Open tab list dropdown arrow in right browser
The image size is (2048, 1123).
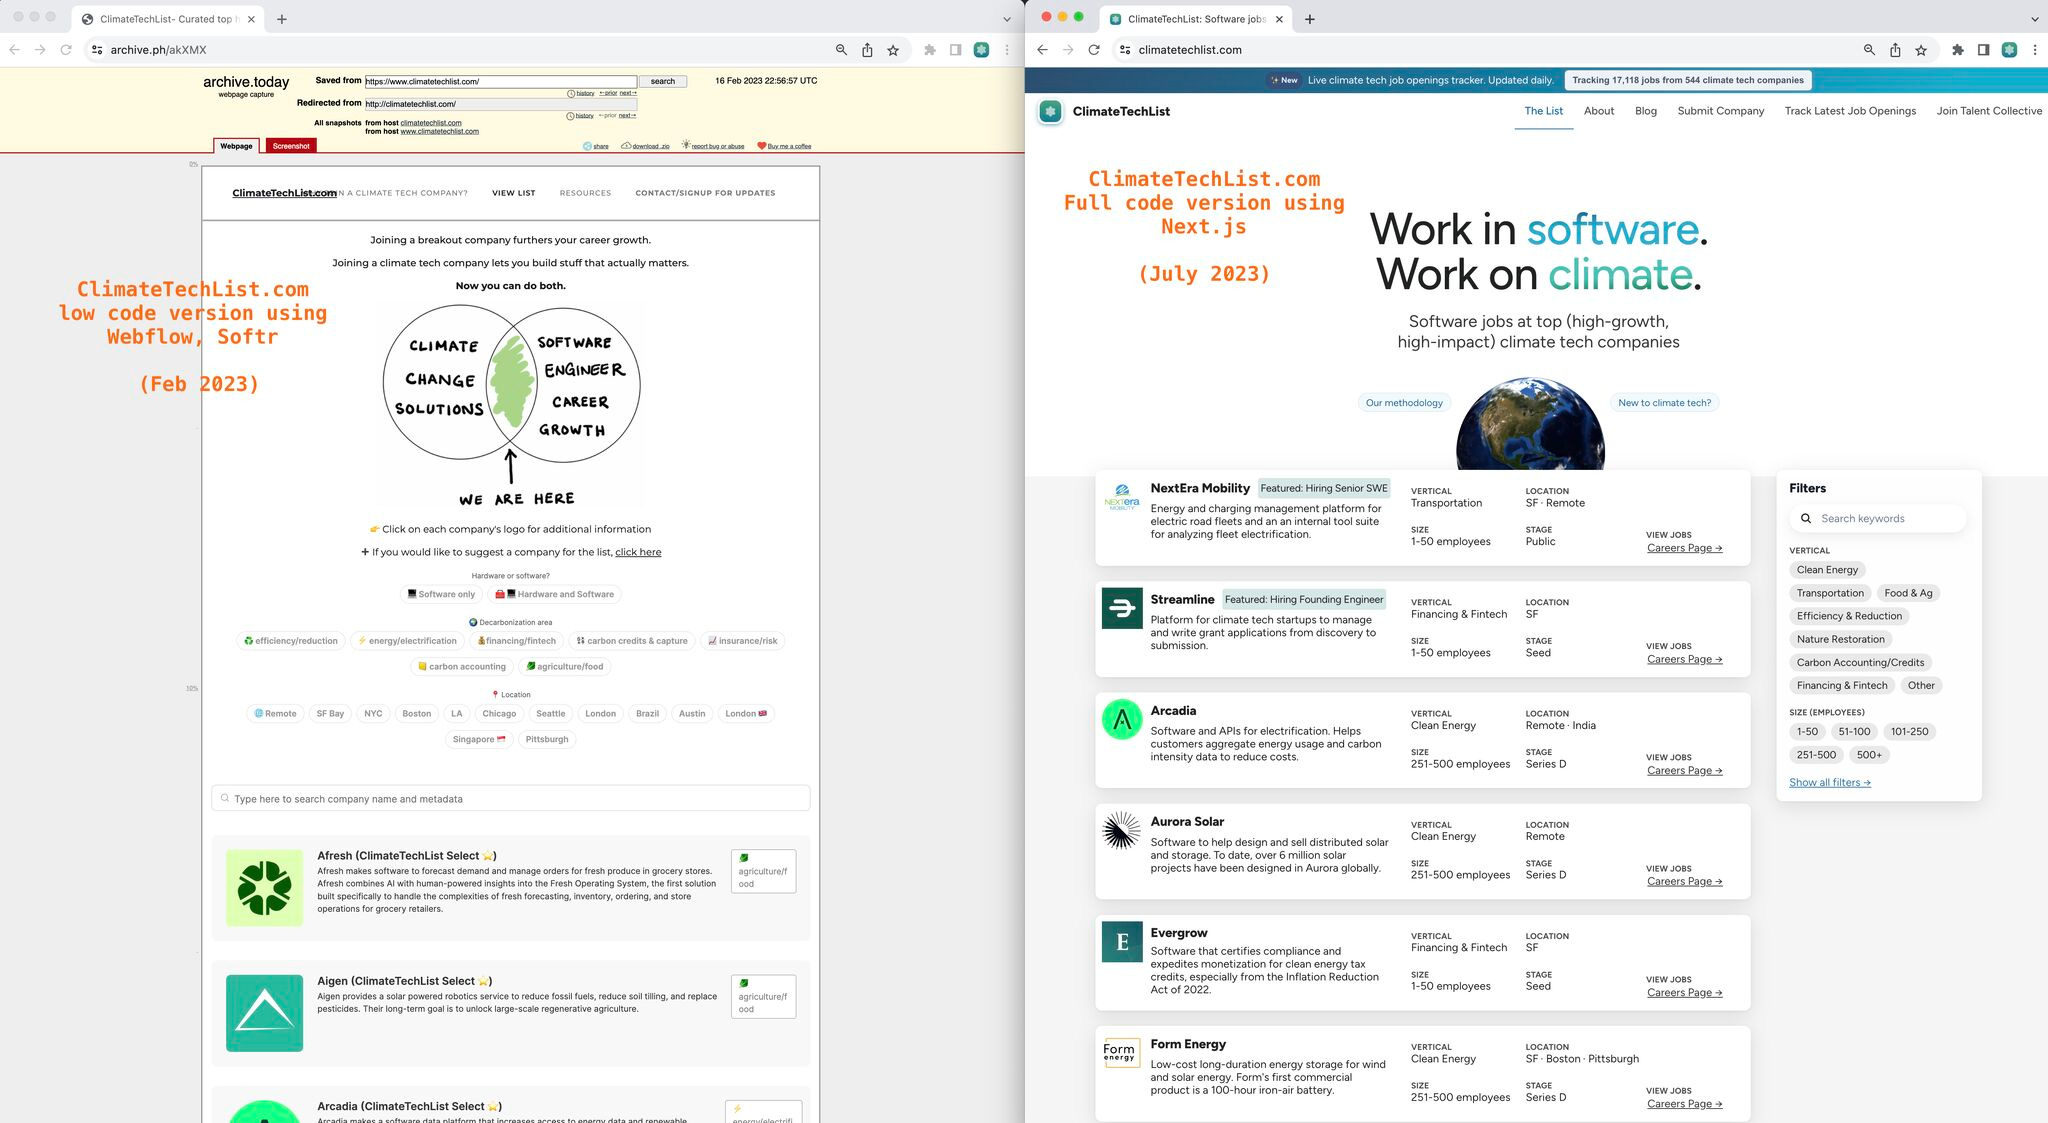click(x=2035, y=19)
